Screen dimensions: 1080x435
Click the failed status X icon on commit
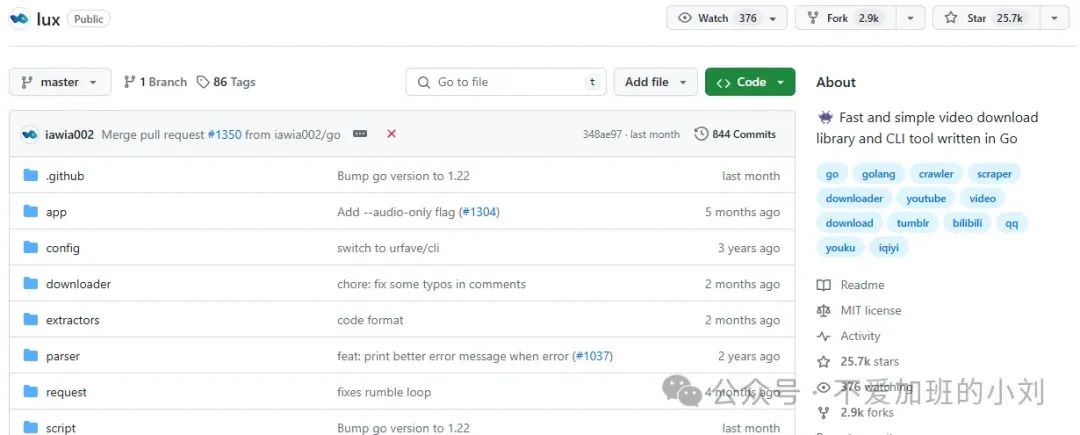[391, 134]
